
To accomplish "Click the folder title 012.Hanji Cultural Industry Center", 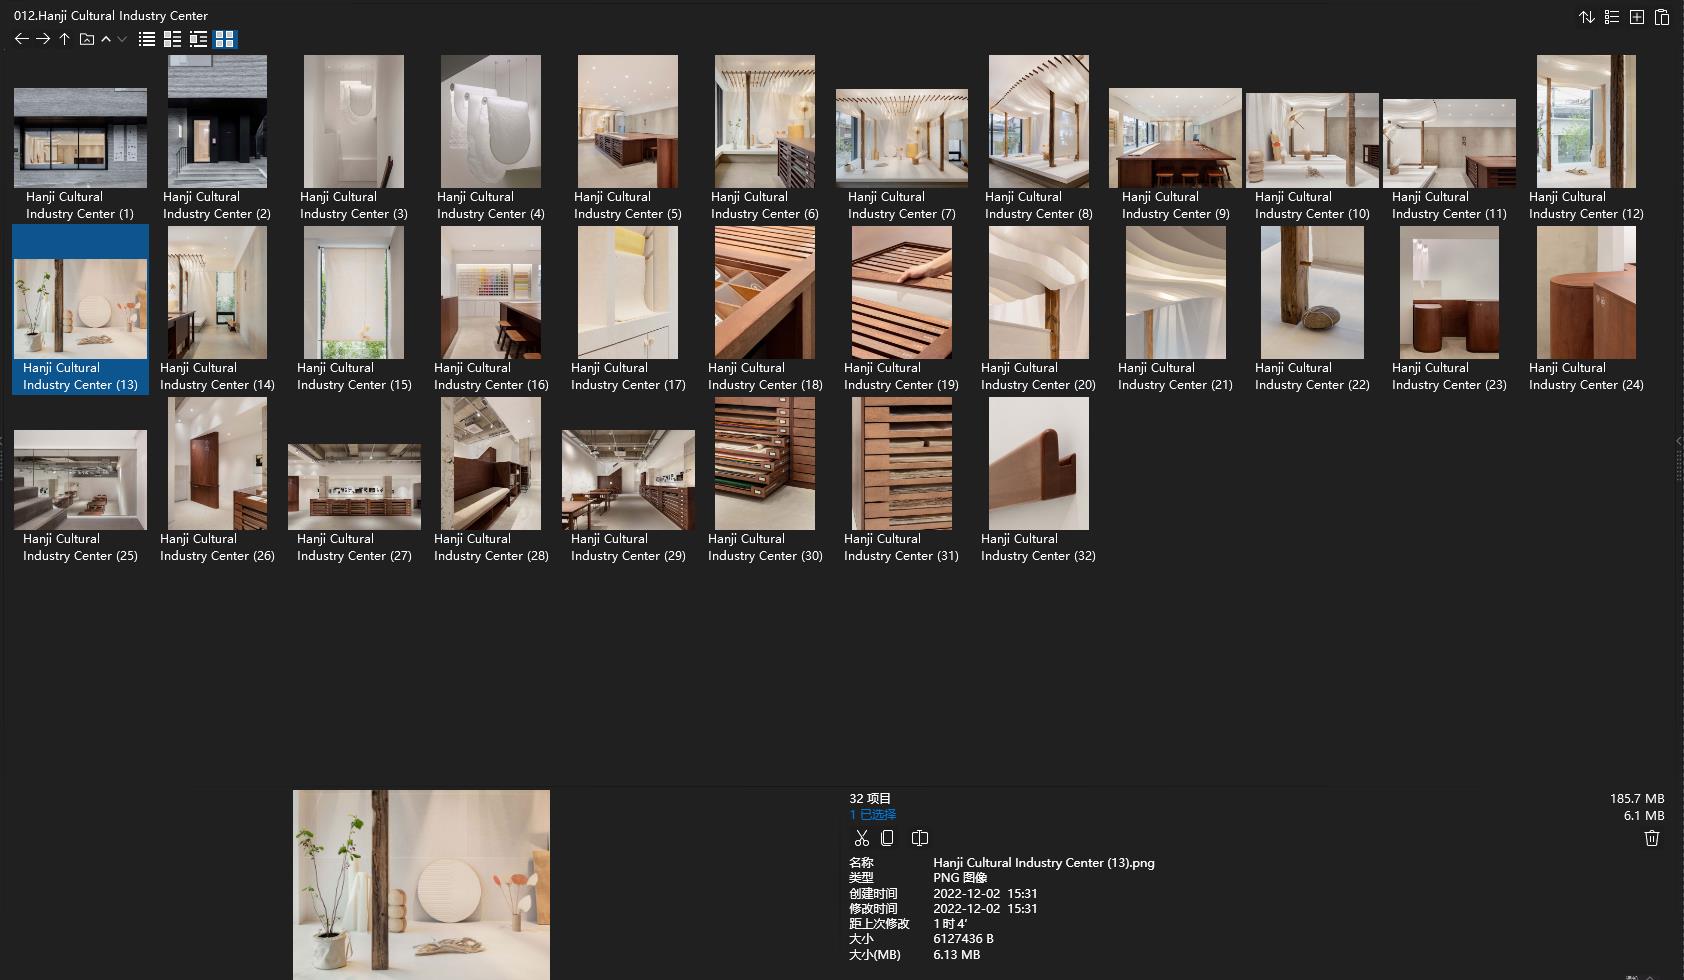I will tap(110, 15).
